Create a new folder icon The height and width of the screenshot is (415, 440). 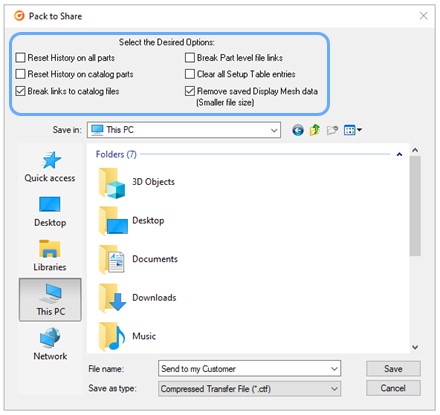pyautogui.click(x=332, y=130)
